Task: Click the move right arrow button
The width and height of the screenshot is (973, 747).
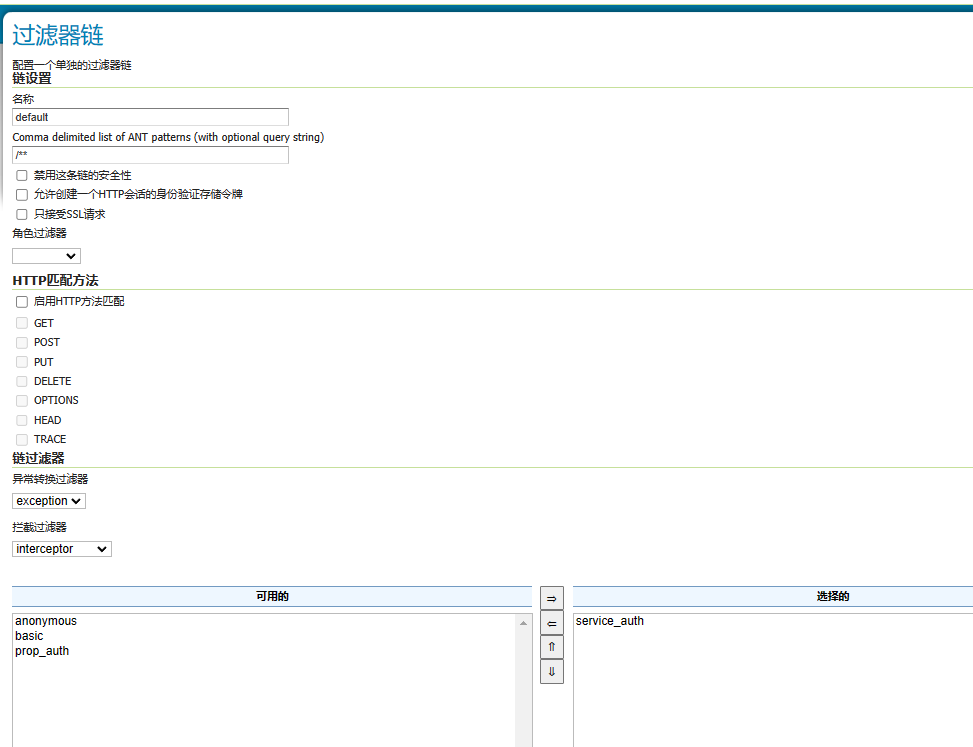Action: [x=551, y=598]
